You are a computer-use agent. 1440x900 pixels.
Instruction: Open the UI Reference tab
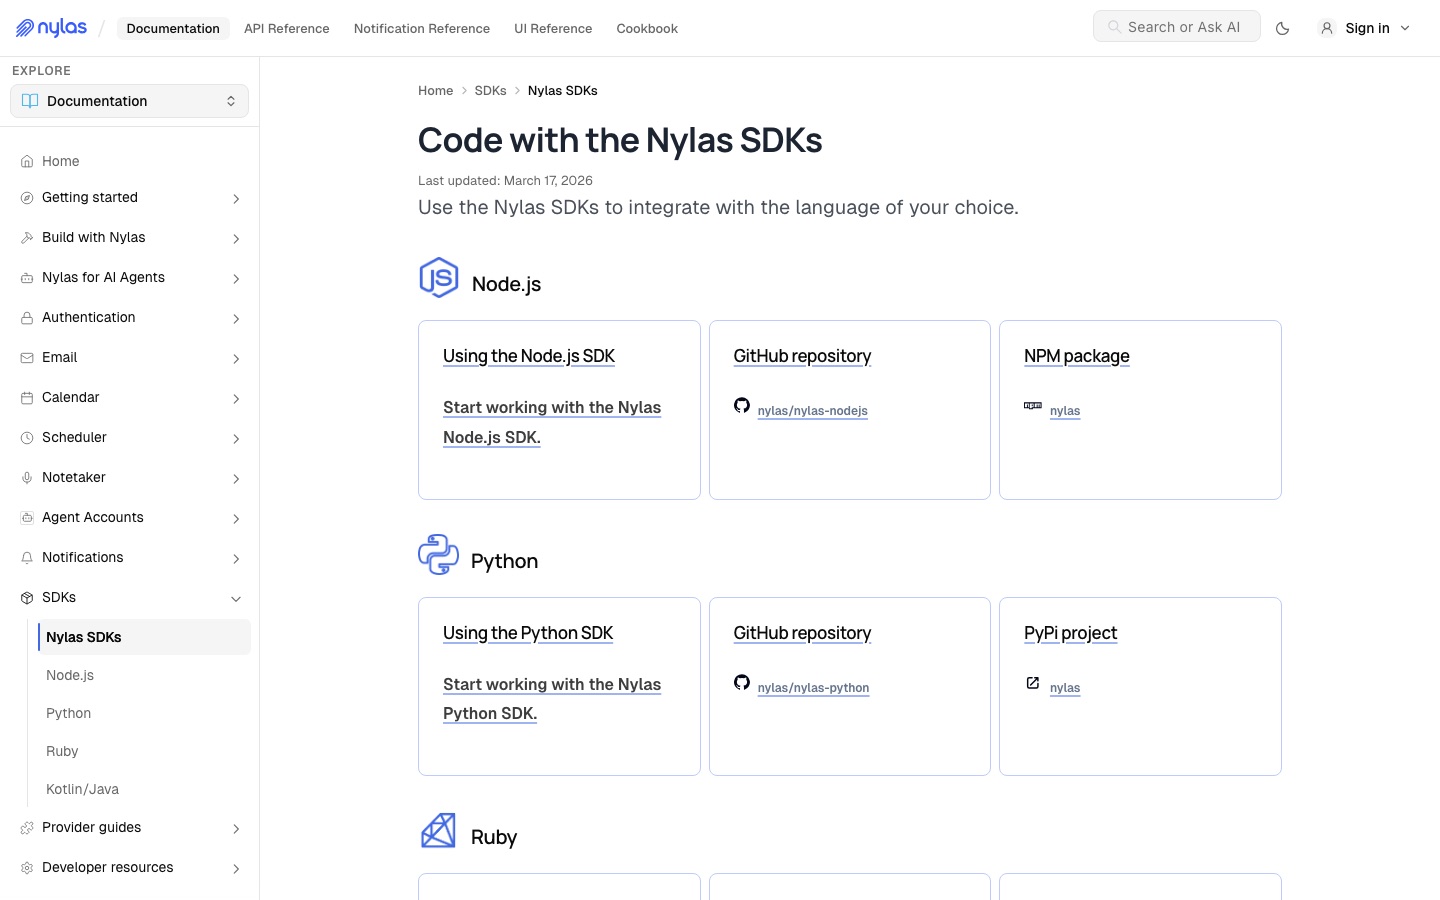click(553, 28)
